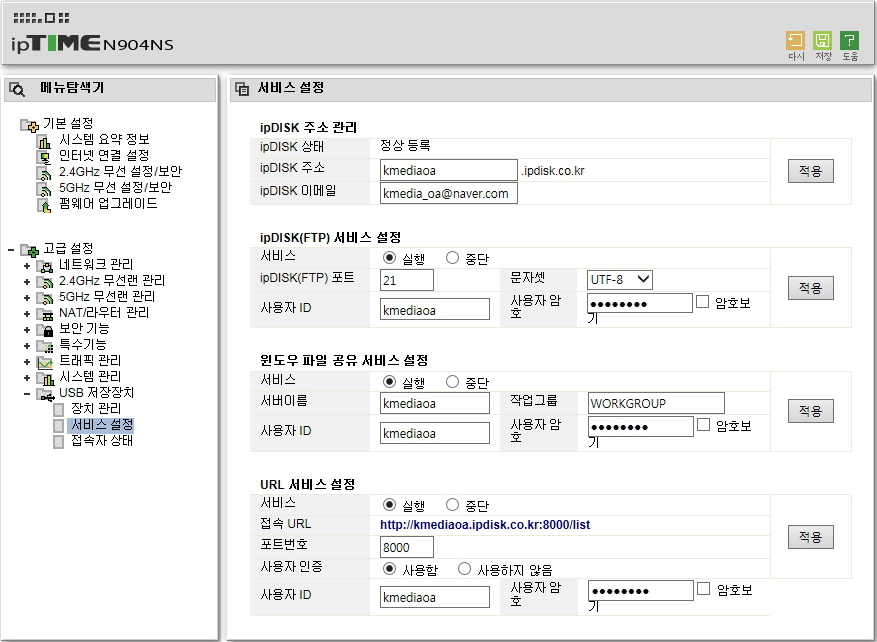Viewport: 877px width, 642px height.
Task: Click the 다시 (reload) icon in header
Action: [795, 41]
